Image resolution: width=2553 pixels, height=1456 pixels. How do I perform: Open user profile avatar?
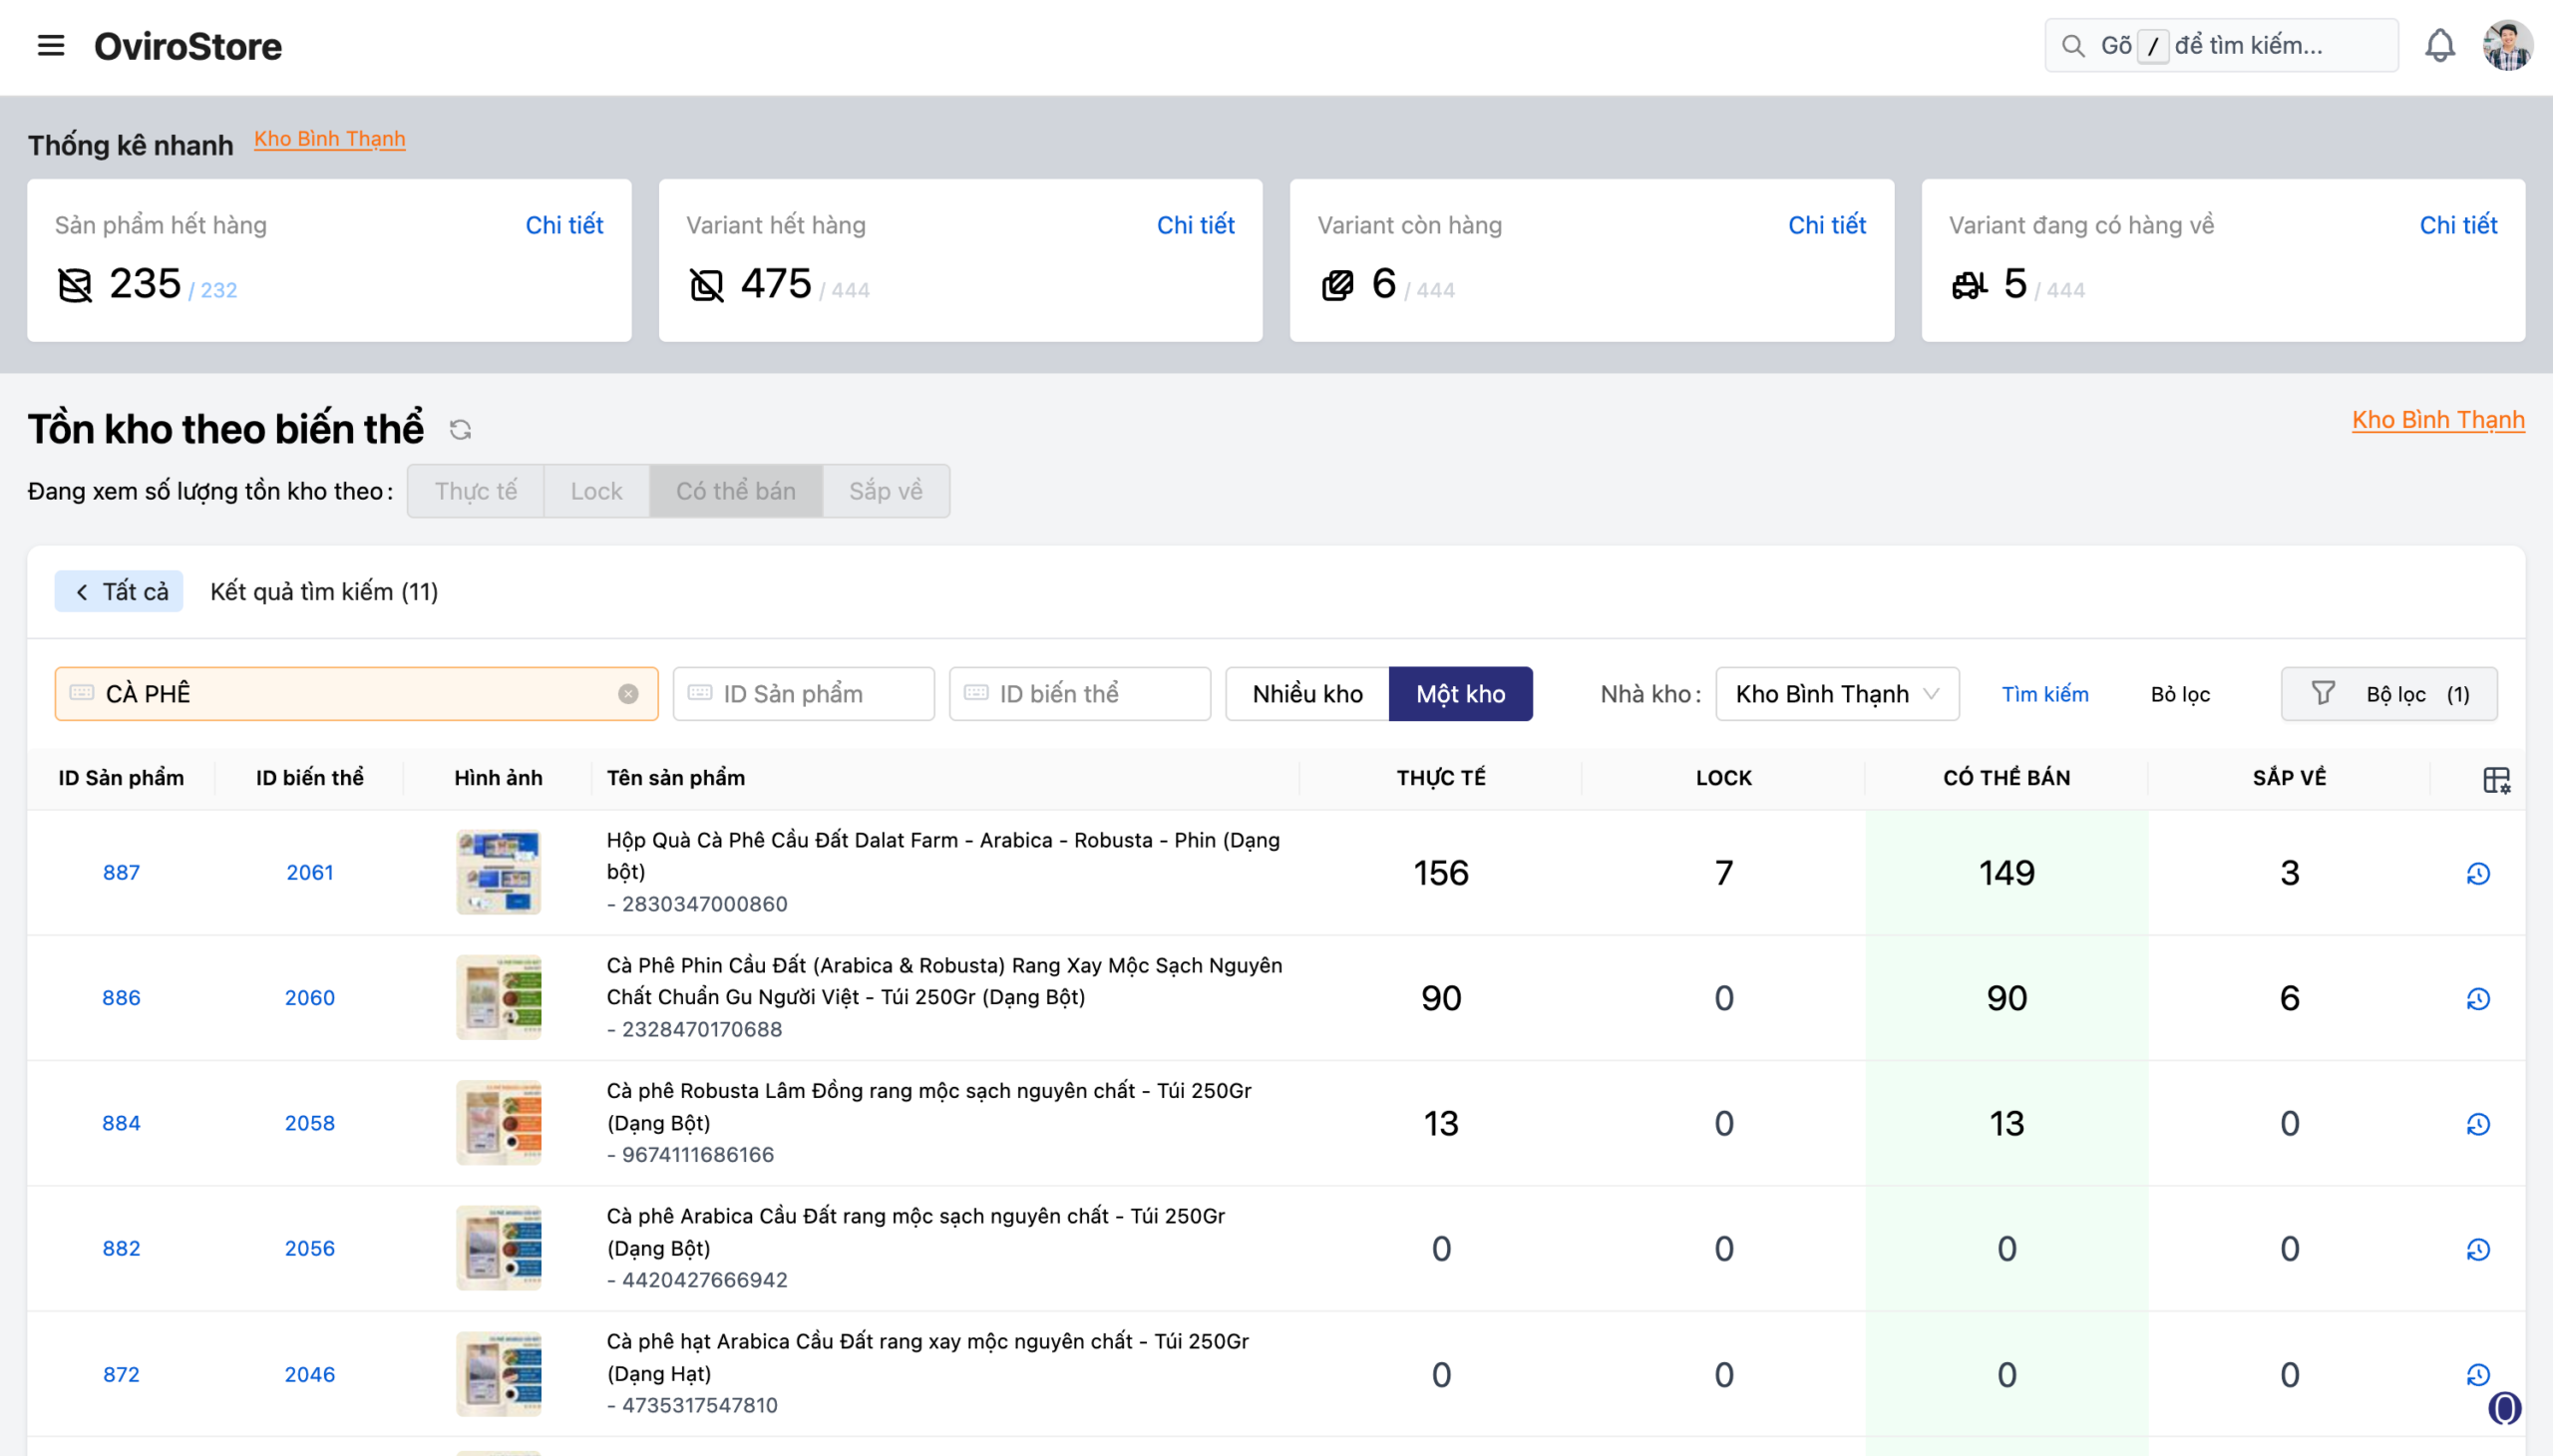[x=2506, y=46]
